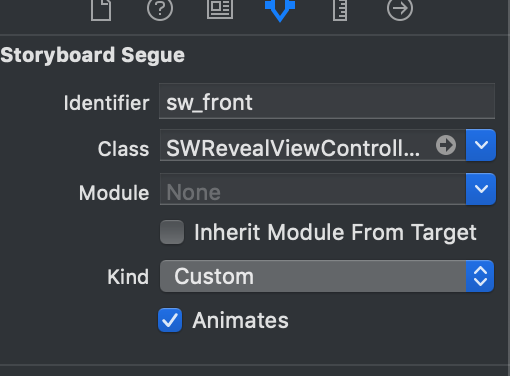This screenshot has height=376, width=510.
Task: Enable Inherit Module From Target
Action: coord(172,232)
